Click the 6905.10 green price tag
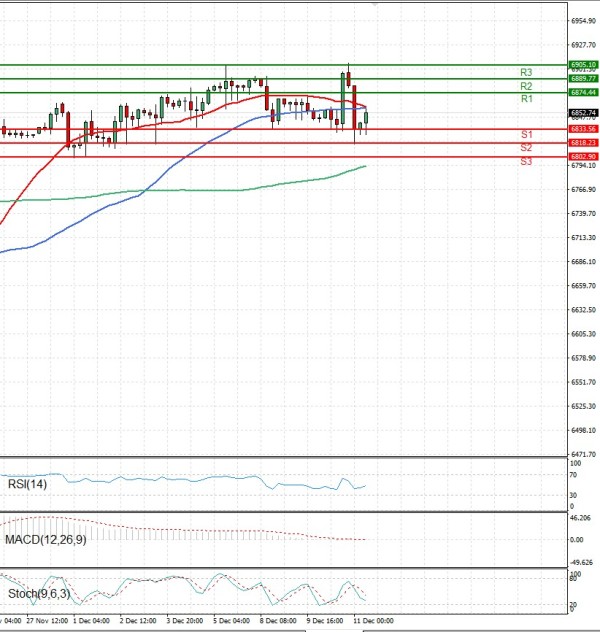The width and height of the screenshot is (600, 632). click(583, 65)
